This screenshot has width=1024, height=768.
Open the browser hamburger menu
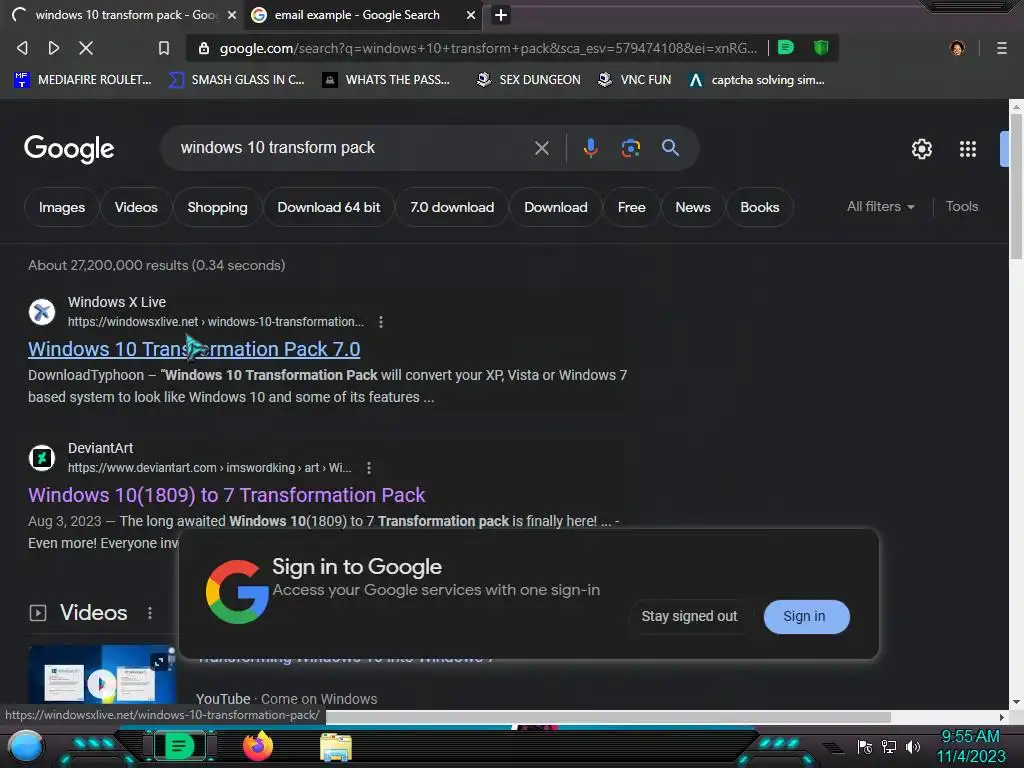pyautogui.click(x=1001, y=48)
